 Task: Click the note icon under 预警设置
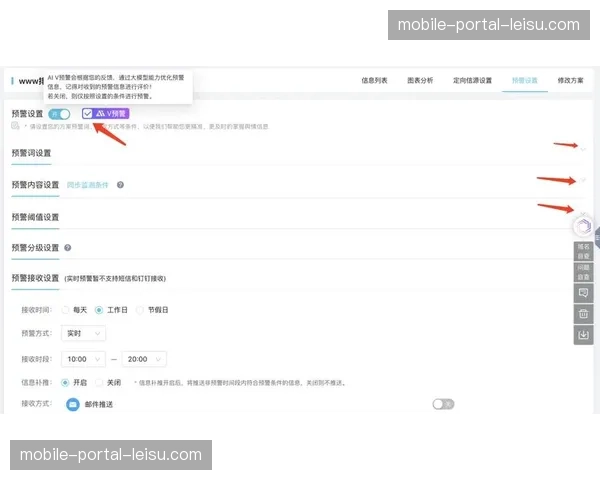click(x=15, y=126)
